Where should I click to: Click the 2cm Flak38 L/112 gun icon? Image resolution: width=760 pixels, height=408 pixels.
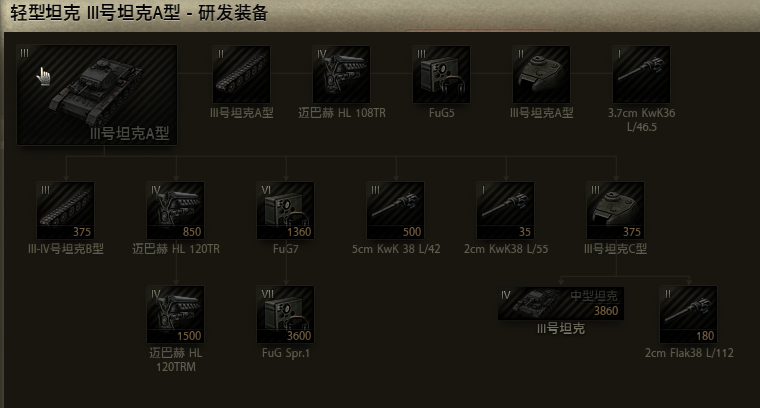pyautogui.click(x=688, y=314)
